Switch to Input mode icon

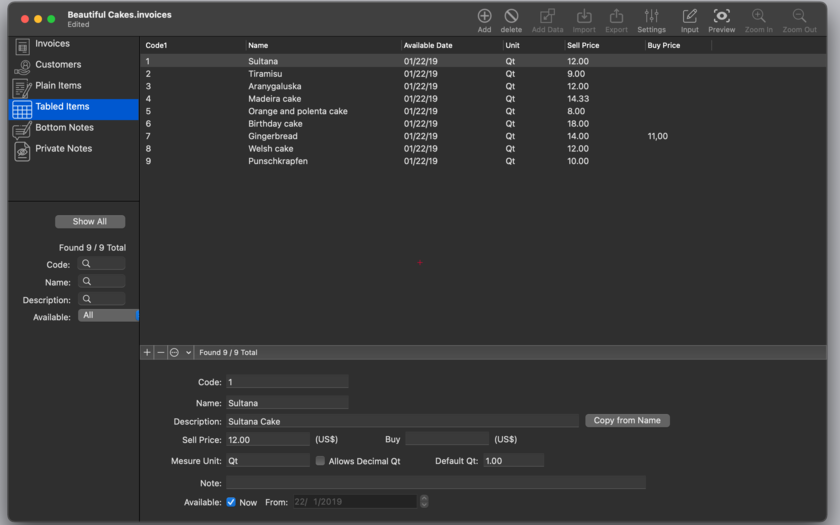pyautogui.click(x=689, y=16)
